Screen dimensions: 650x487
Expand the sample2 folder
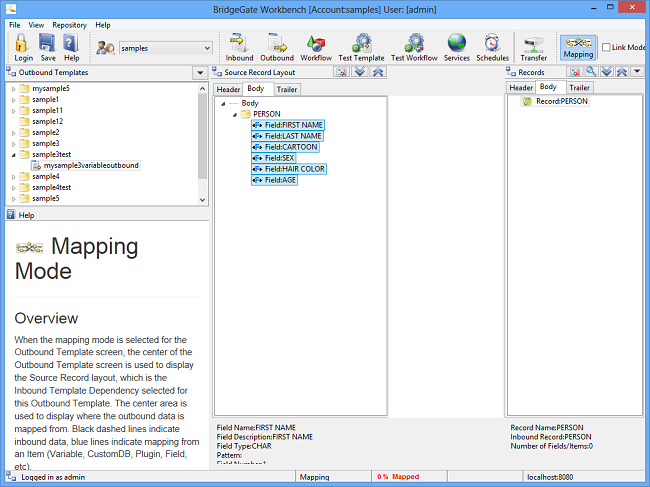click(x=13, y=133)
